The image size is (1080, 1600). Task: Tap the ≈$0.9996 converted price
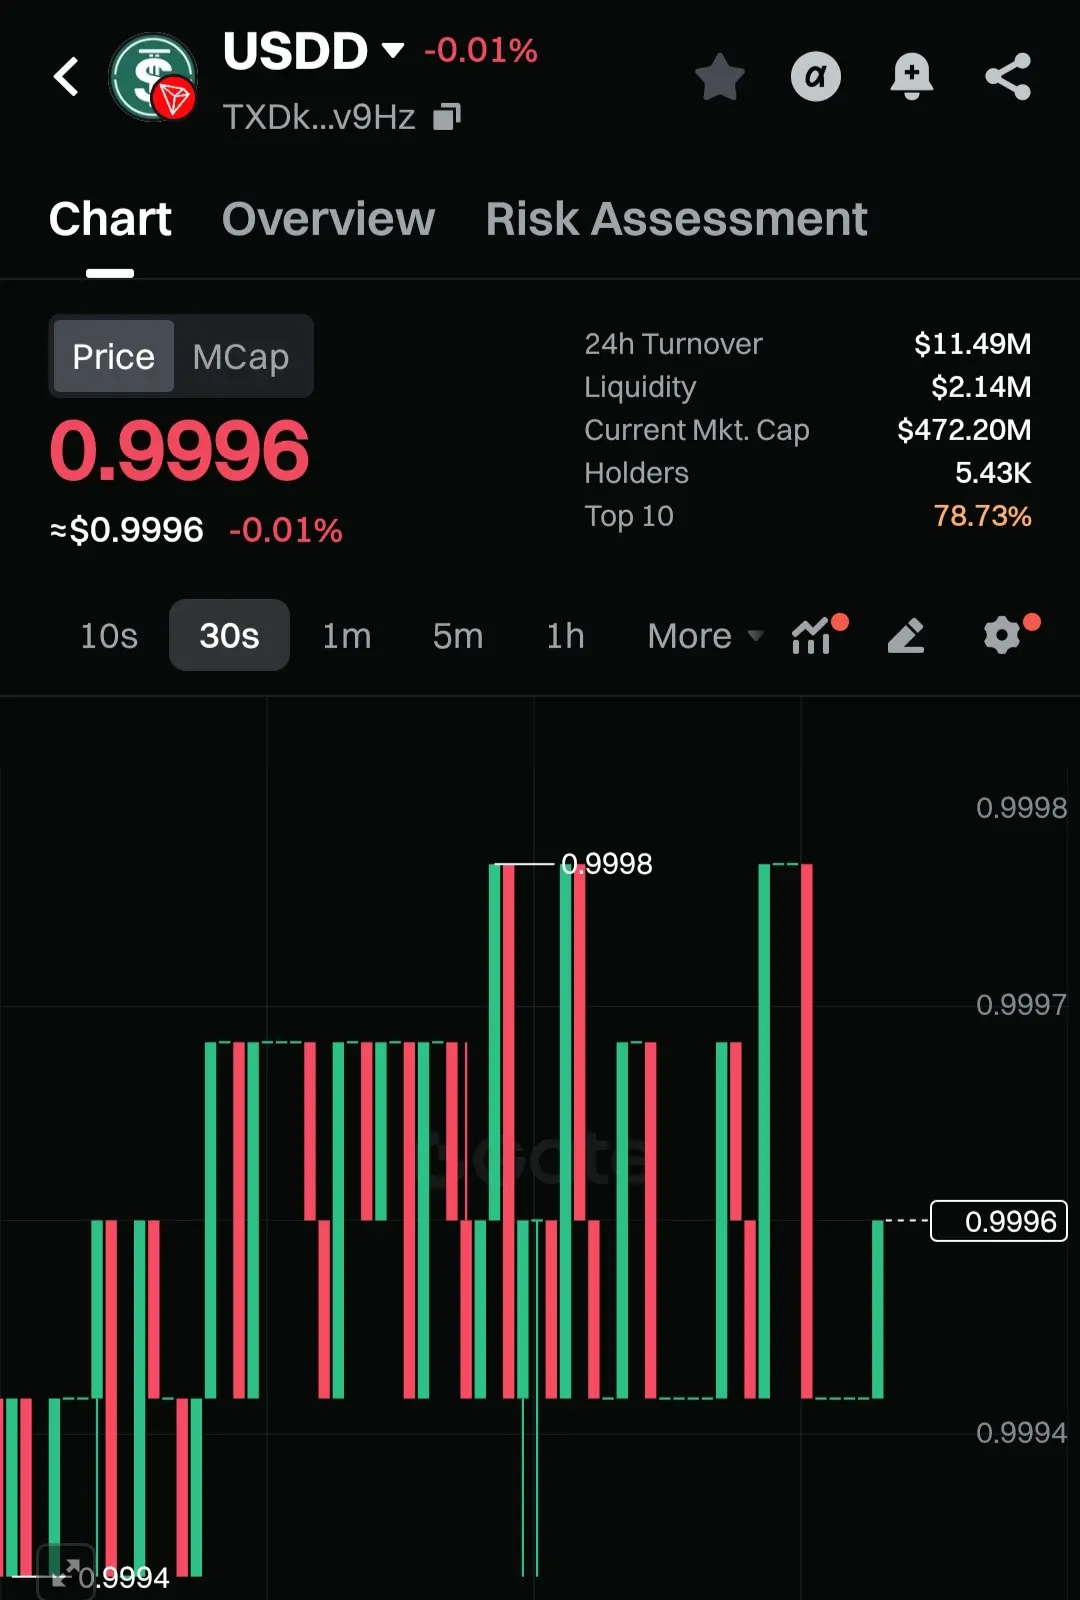click(x=127, y=530)
